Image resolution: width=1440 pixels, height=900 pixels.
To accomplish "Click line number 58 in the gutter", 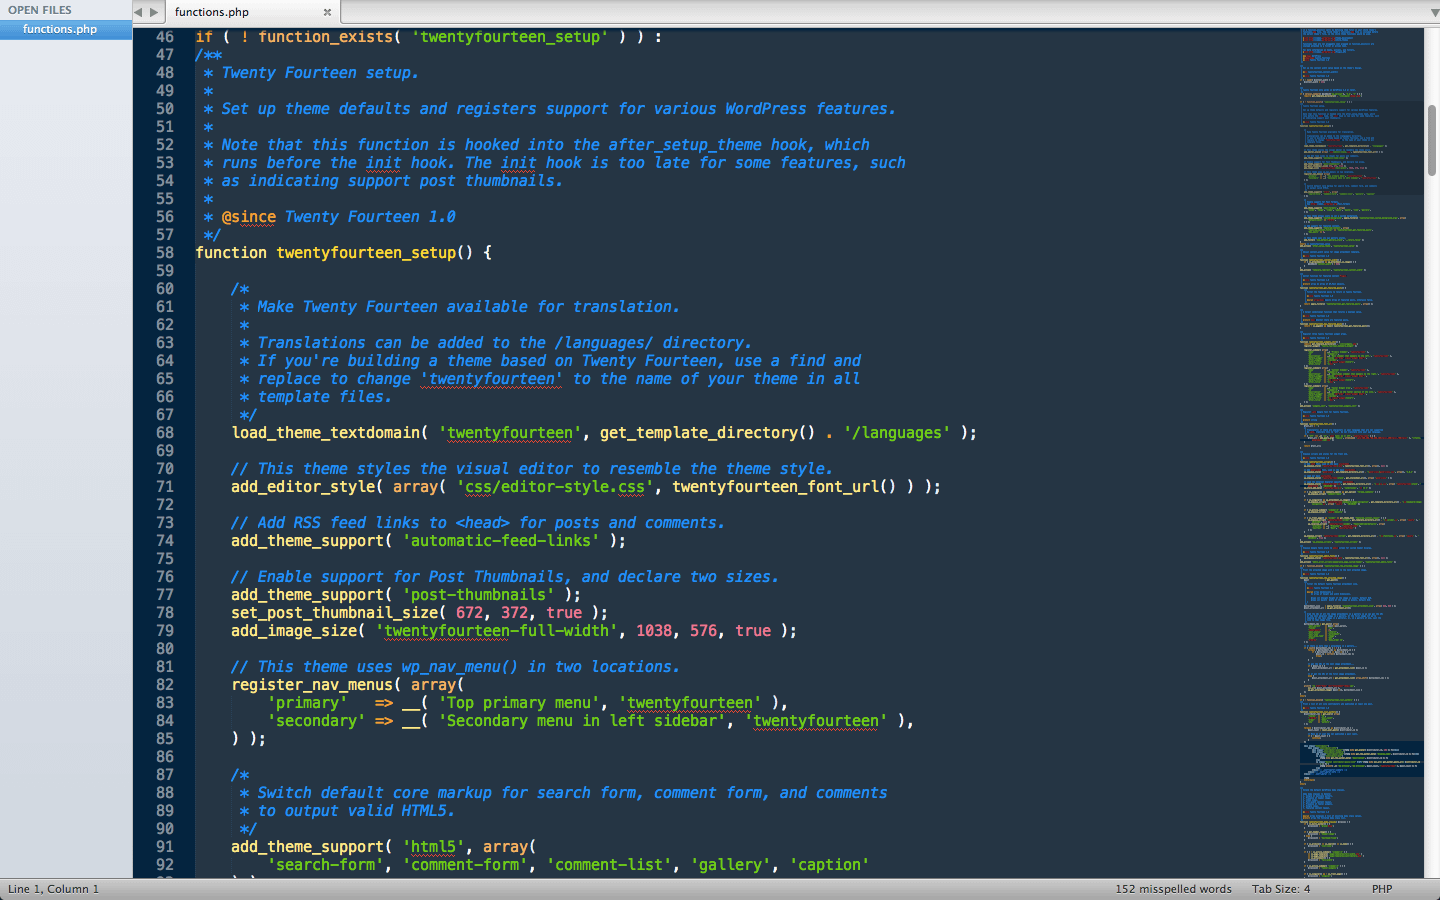I will [165, 253].
